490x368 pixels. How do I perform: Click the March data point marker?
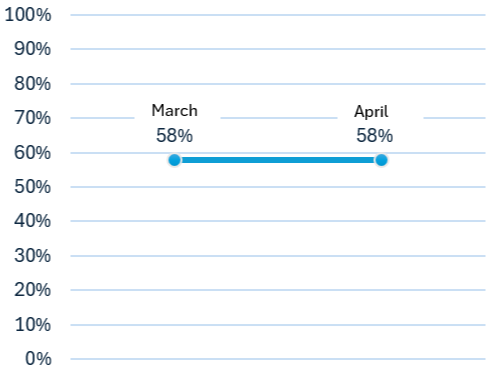click(x=174, y=160)
